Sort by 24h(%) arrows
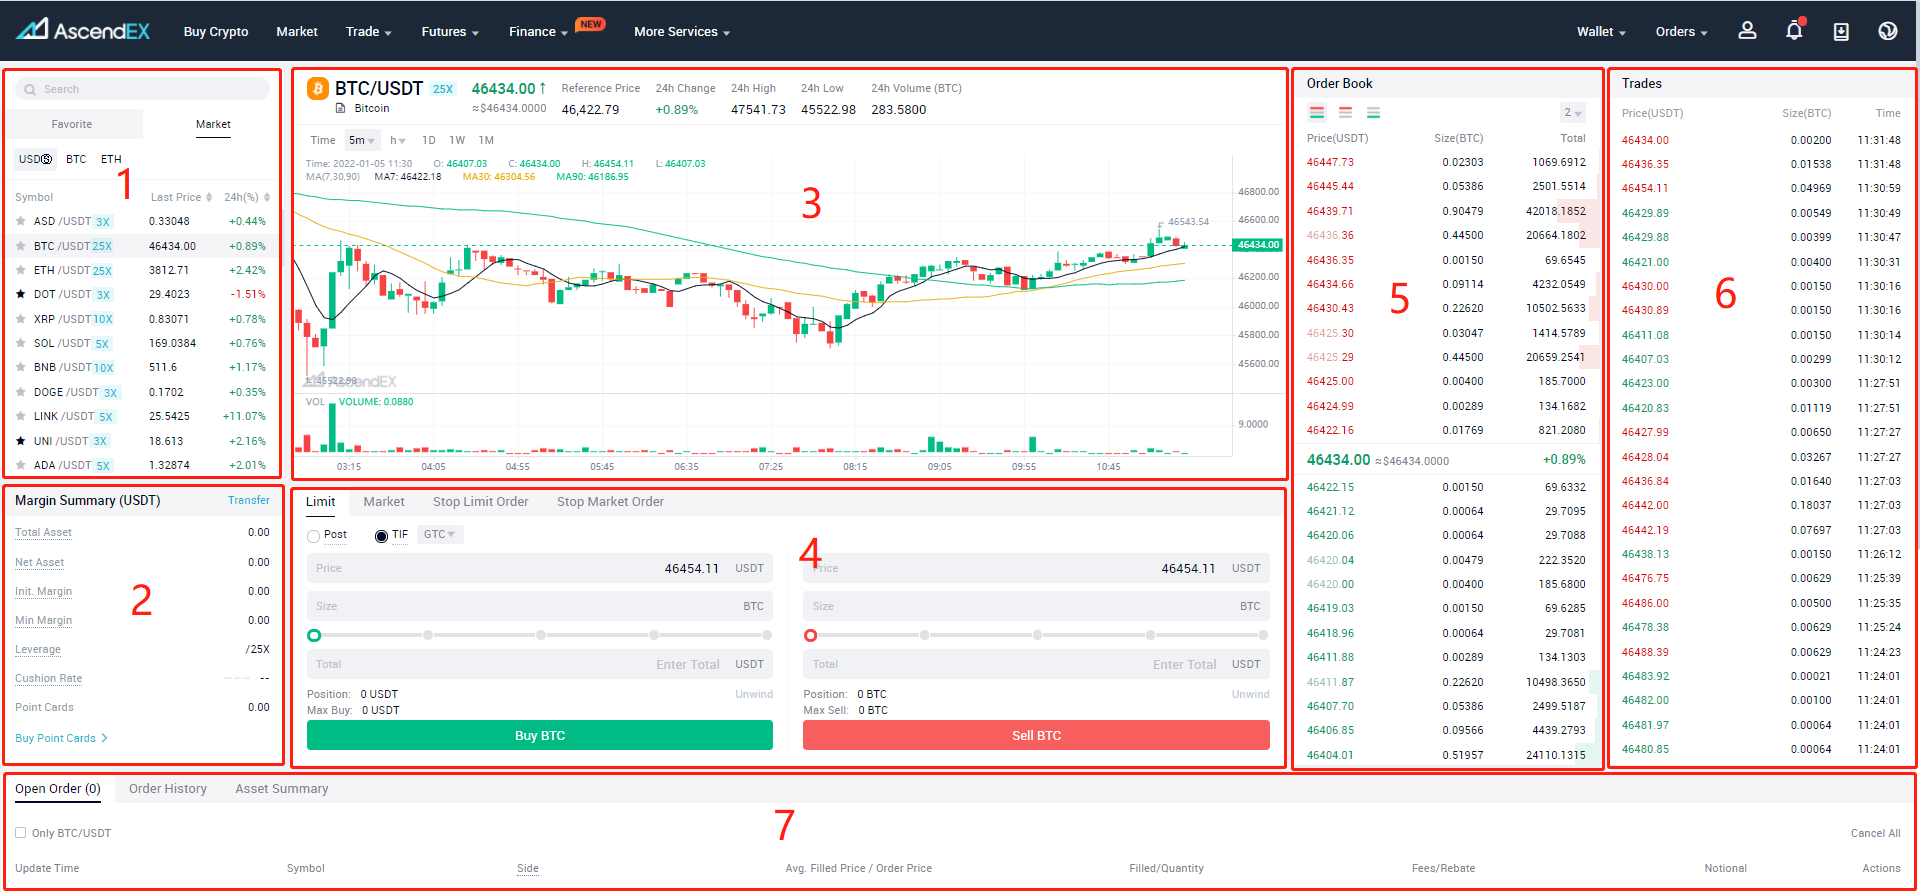This screenshot has height=892, width=1920. click(x=267, y=197)
